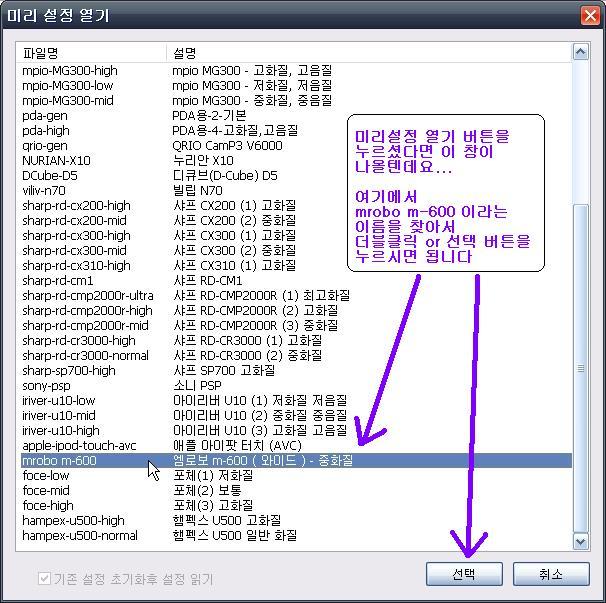
Task: Click description 누리안 X10
Action: click(203, 160)
